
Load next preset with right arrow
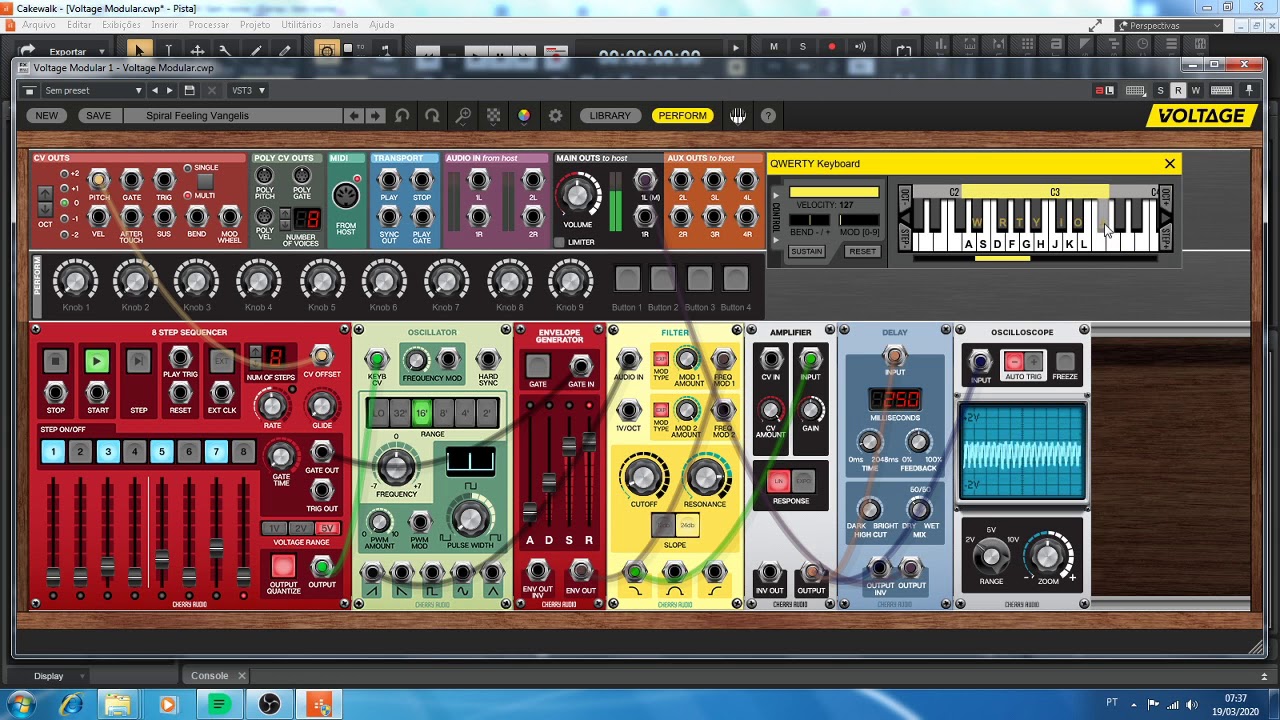coord(375,116)
